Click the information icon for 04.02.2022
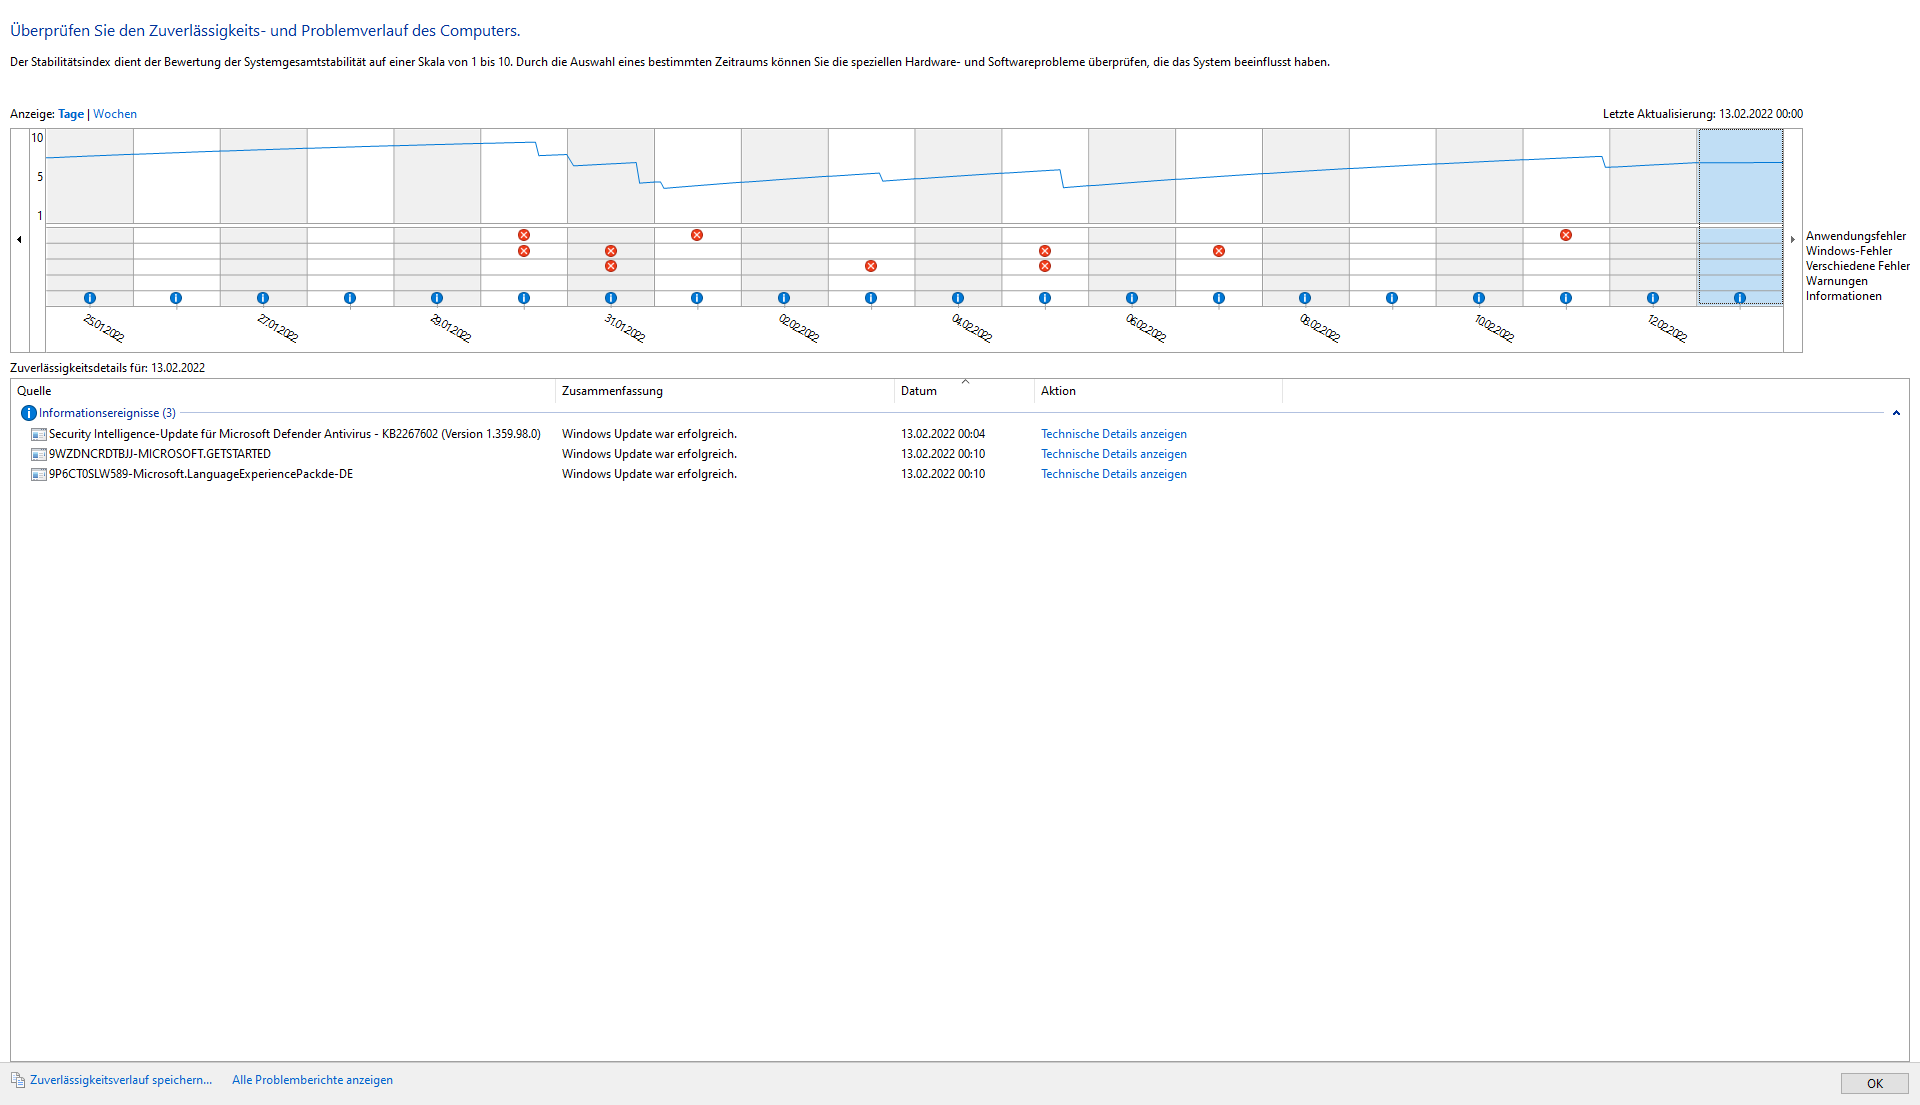Screen dimensions: 1920x1105 pos(958,298)
